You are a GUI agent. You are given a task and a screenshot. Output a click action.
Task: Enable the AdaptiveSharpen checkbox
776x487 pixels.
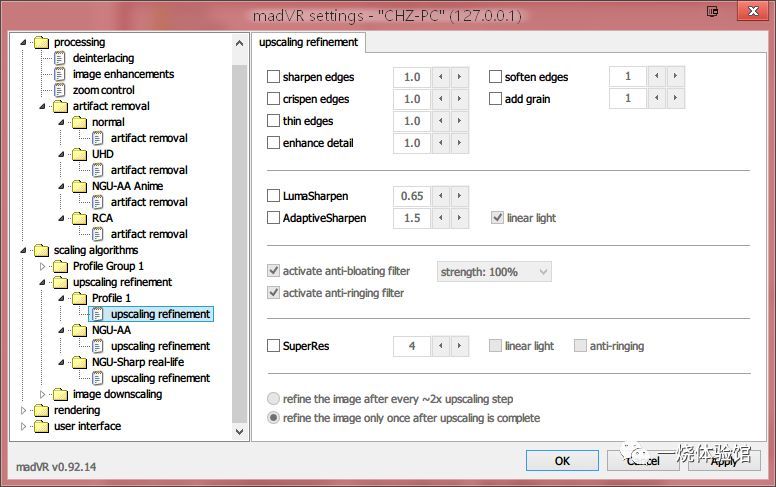(x=273, y=218)
